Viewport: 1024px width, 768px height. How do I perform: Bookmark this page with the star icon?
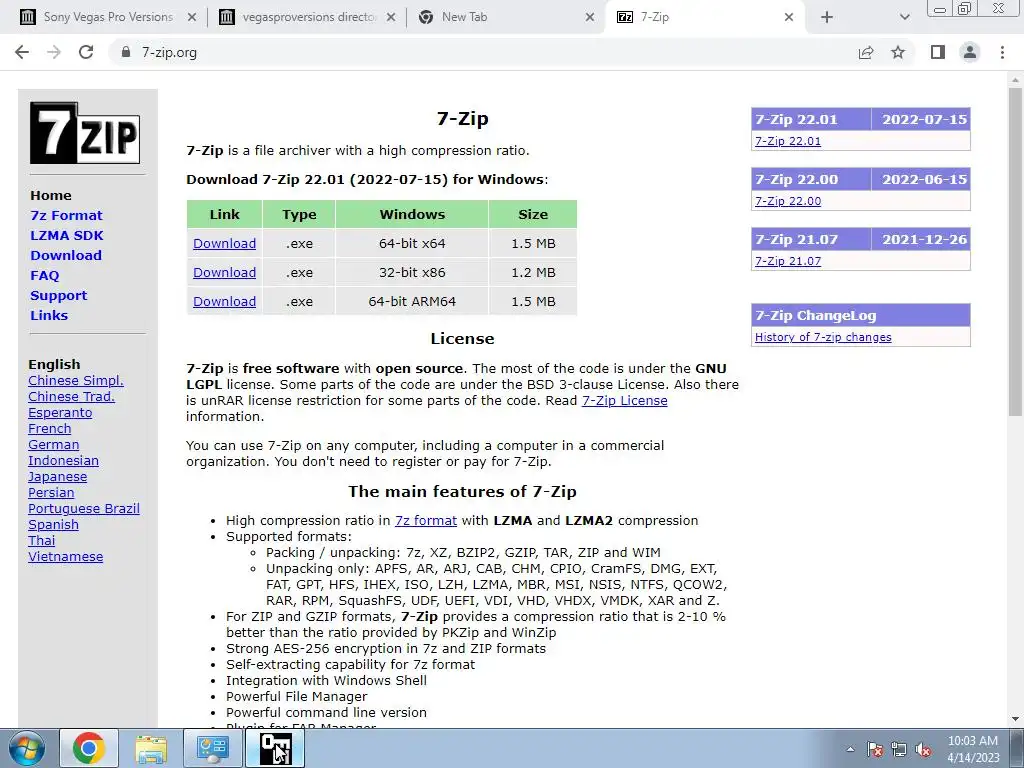pos(898,52)
